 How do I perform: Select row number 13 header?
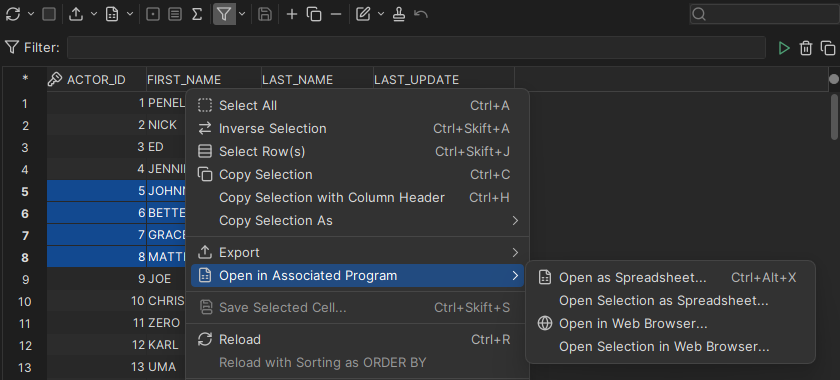coord(25,367)
